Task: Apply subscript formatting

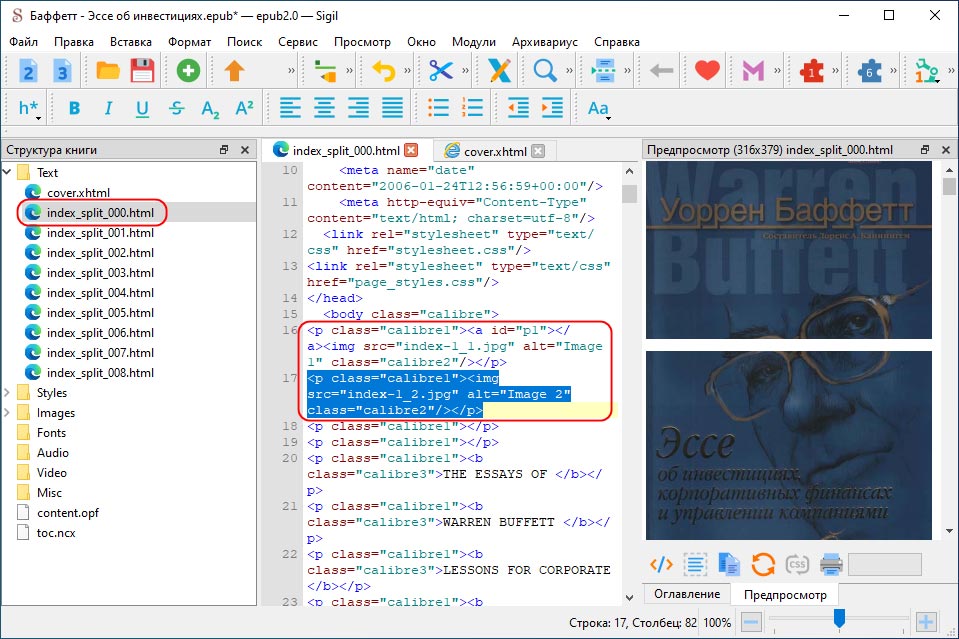Action: pyautogui.click(x=210, y=109)
